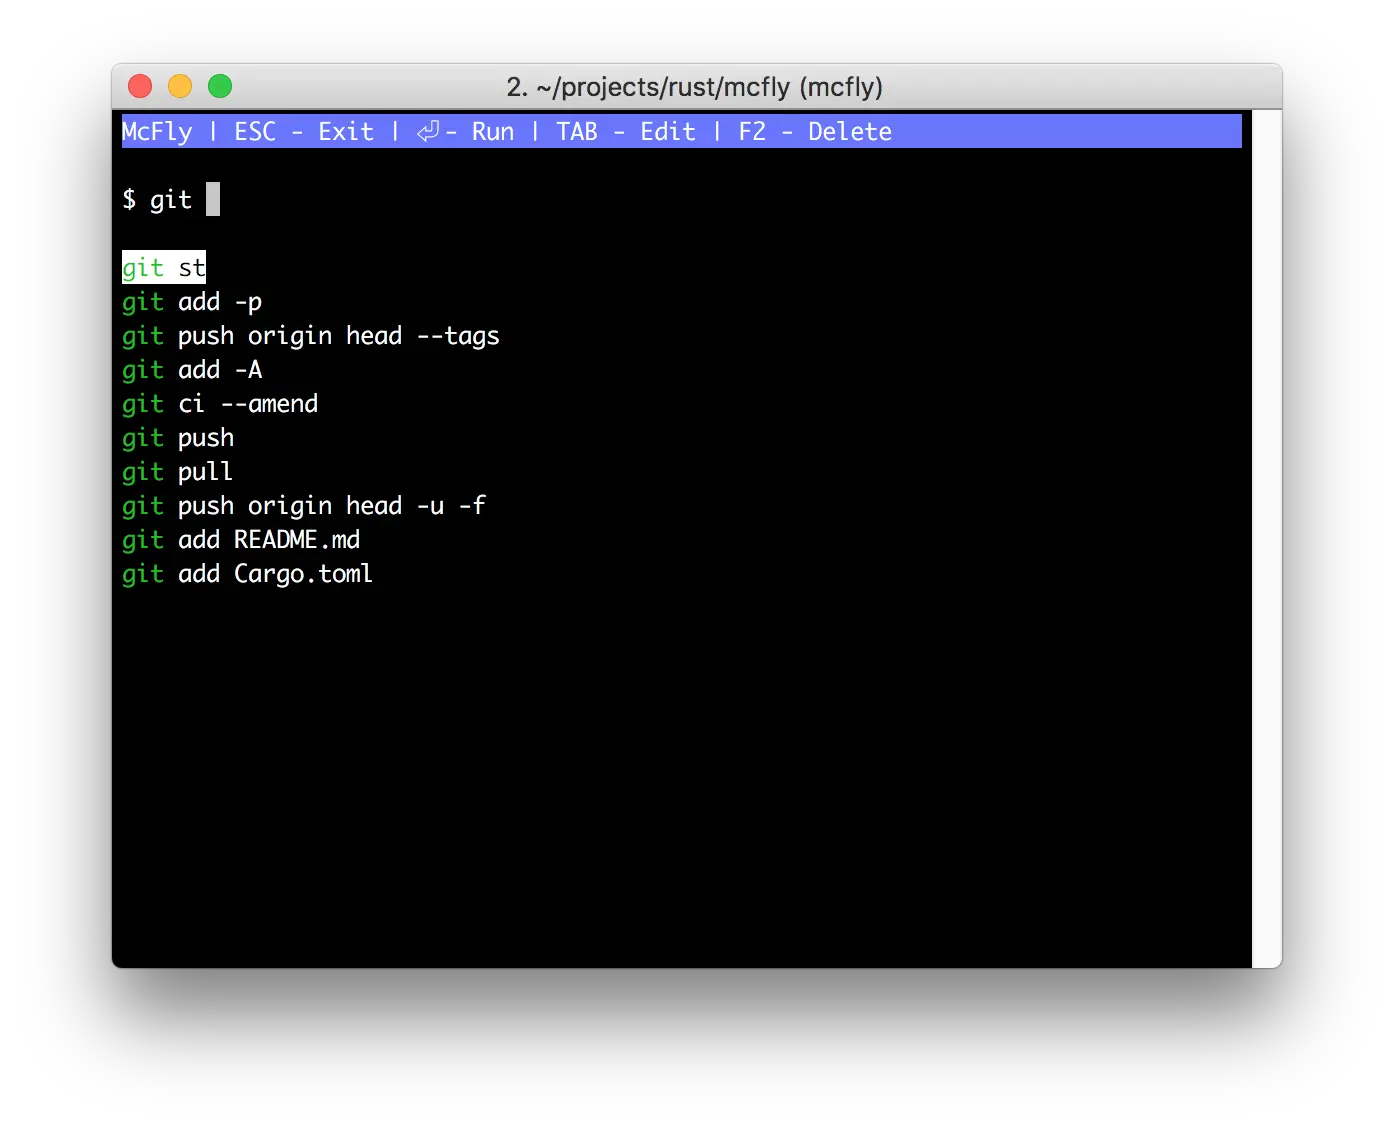The height and width of the screenshot is (1128, 1394).
Task: Pick the 'git add README.md' entry
Action: 241,540
